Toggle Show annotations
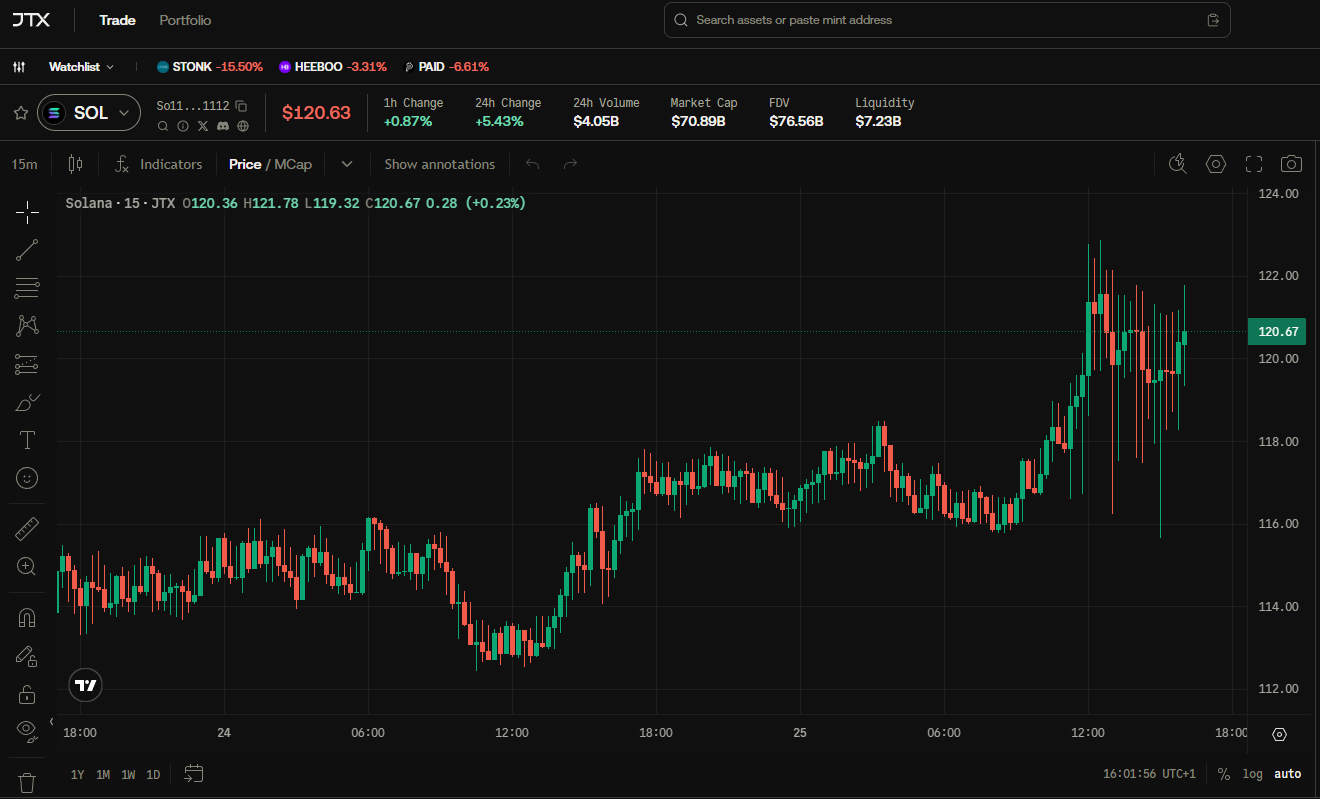Viewport: 1320px width, 799px height. [x=440, y=164]
